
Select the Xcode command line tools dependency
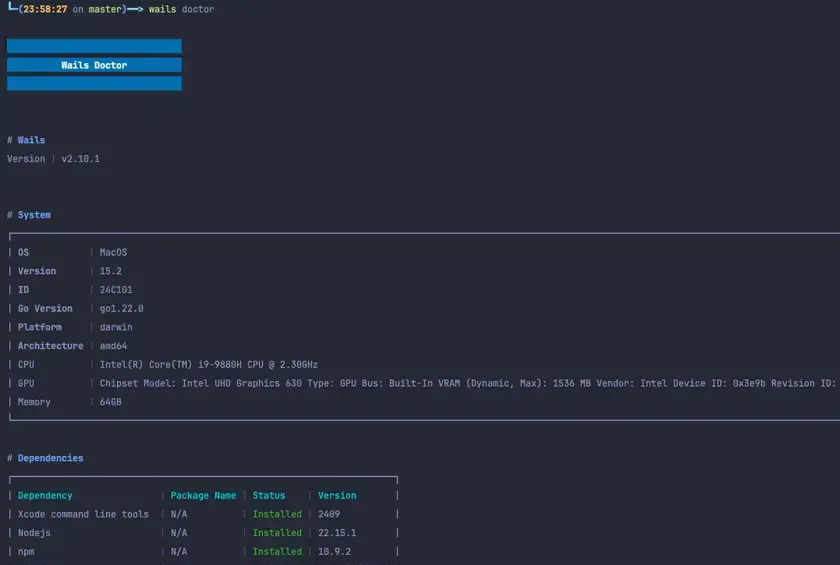[83, 514]
